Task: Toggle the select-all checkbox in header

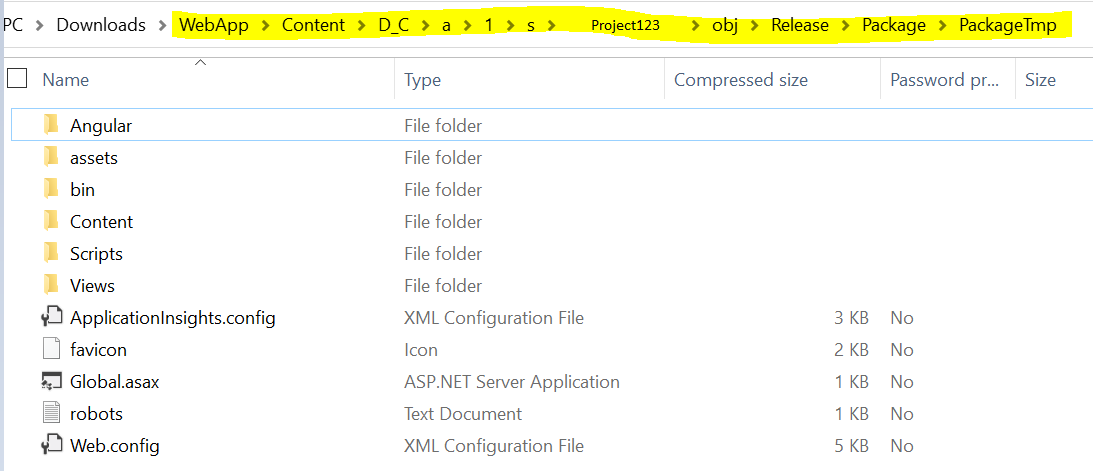Action: (17, 79)
